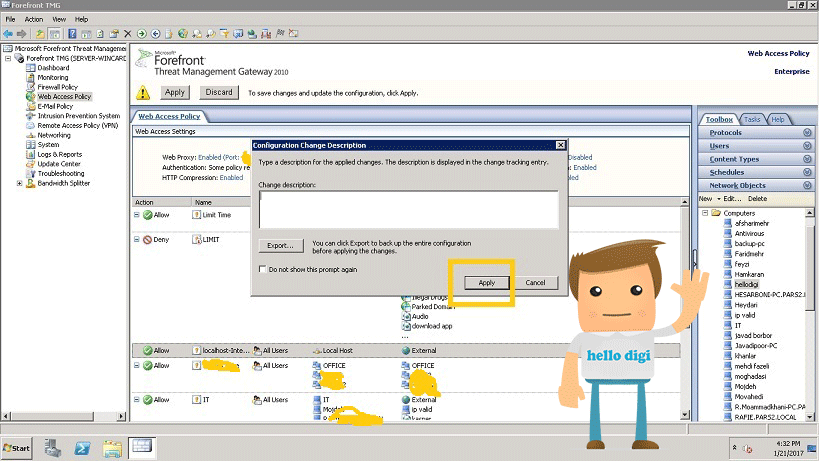Expand the Protocols section in Toolbox
819x461 pixels.
807,133
